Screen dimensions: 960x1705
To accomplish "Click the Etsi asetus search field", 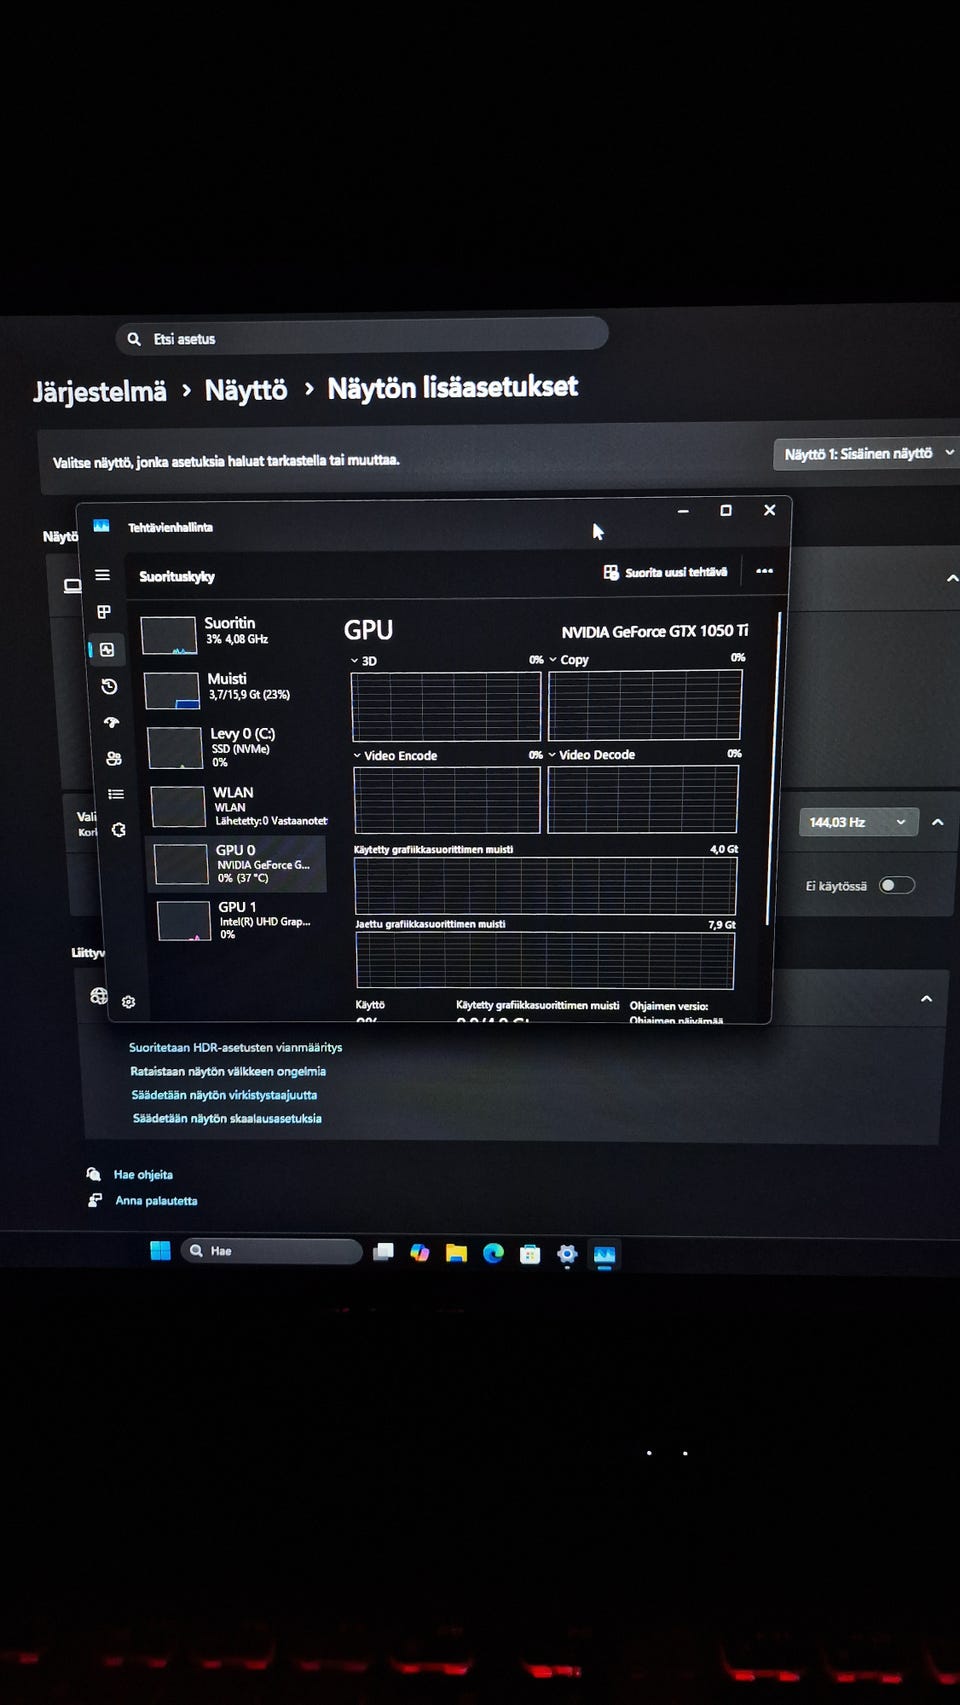I will pos(362,337).
